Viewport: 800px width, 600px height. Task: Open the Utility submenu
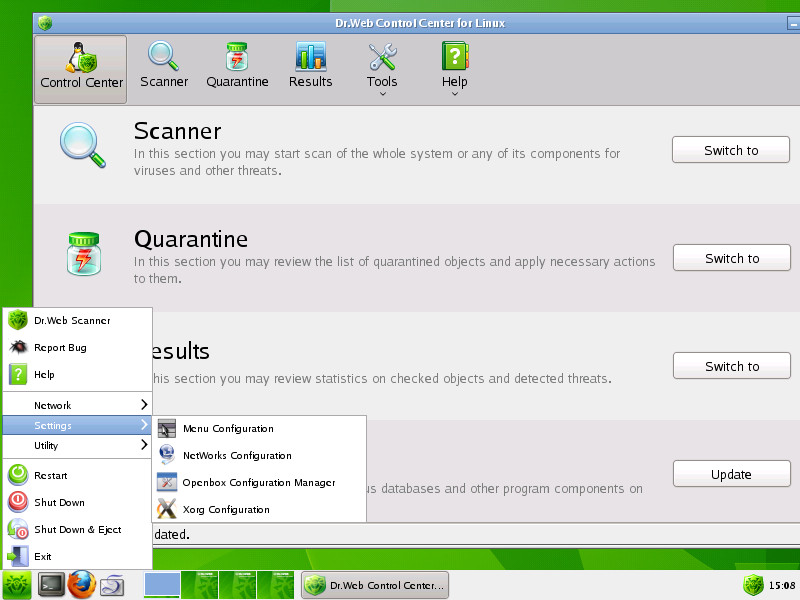coord(78,445)
